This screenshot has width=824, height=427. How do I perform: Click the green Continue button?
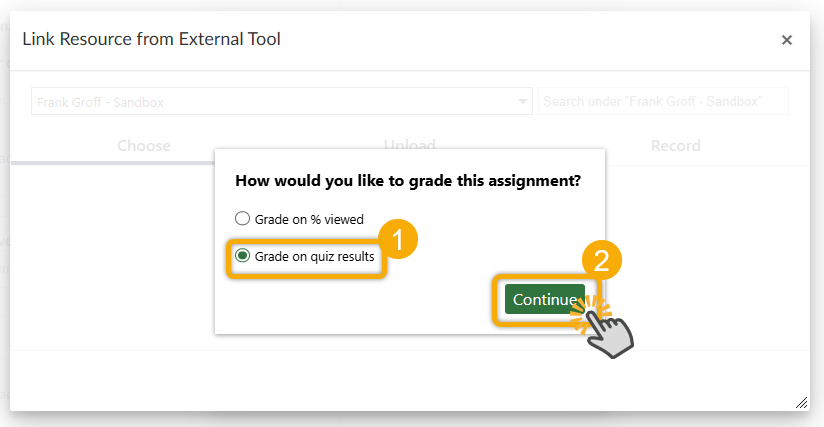point(544,299)
